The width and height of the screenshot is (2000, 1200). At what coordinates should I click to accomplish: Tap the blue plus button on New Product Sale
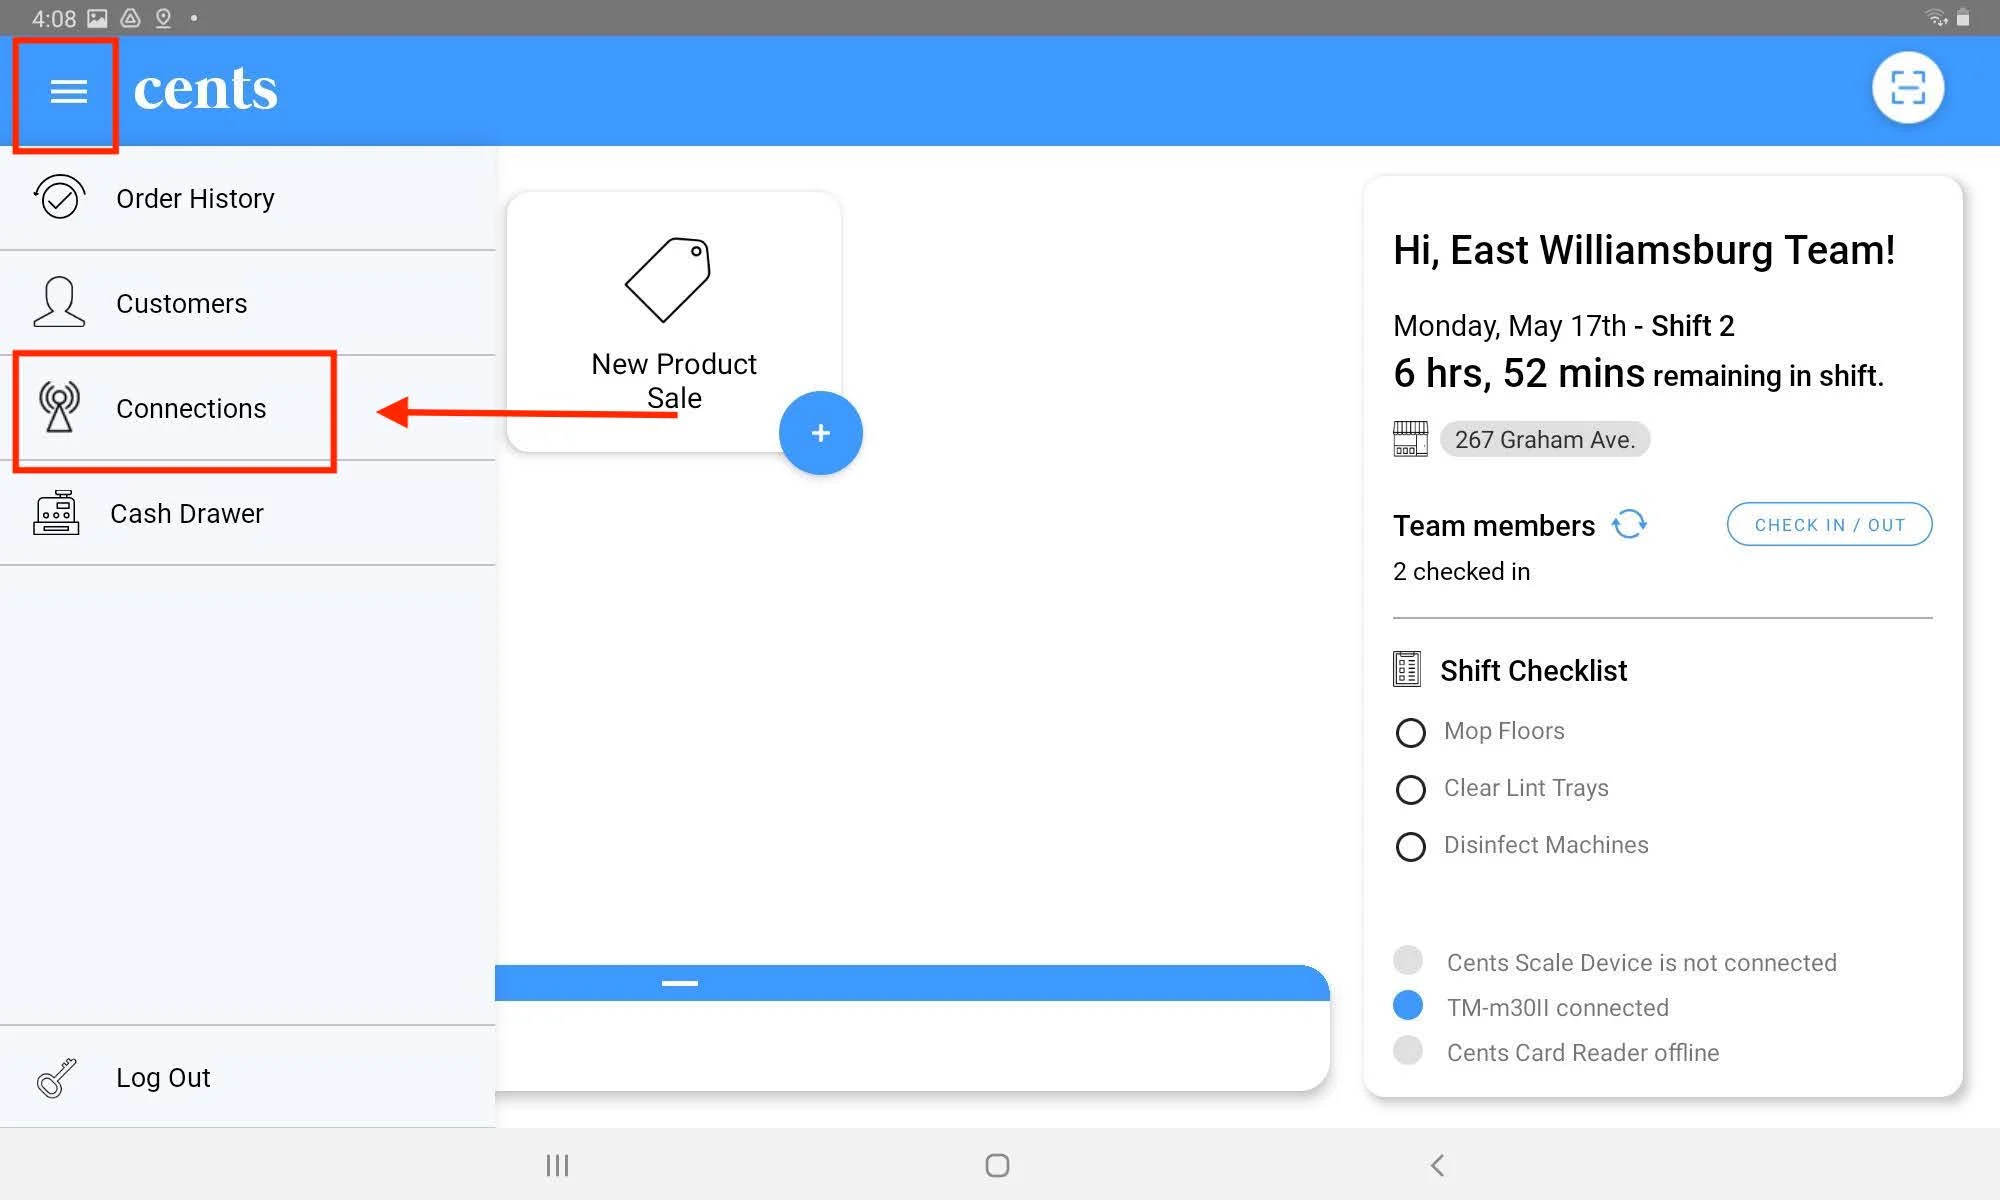click(820, 432)
